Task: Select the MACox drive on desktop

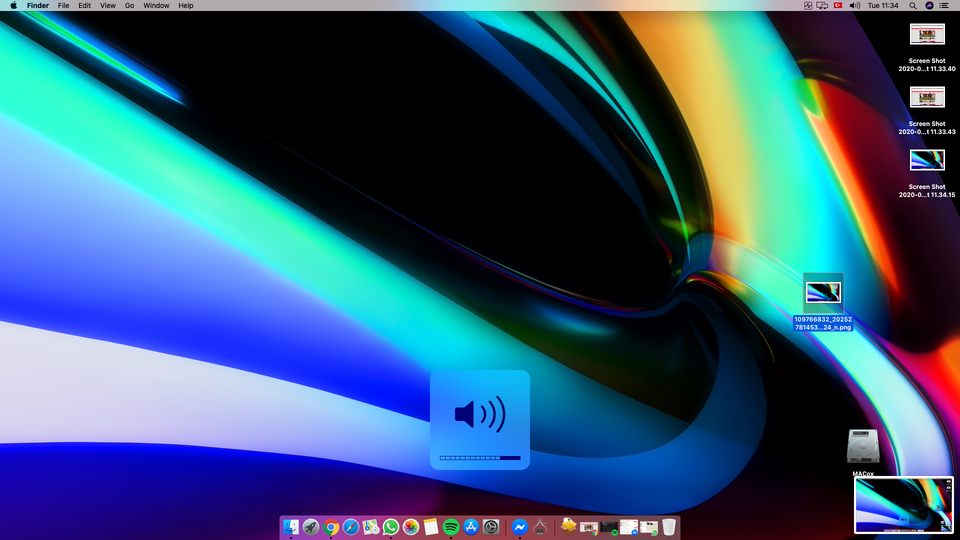Action: point(863,448)
